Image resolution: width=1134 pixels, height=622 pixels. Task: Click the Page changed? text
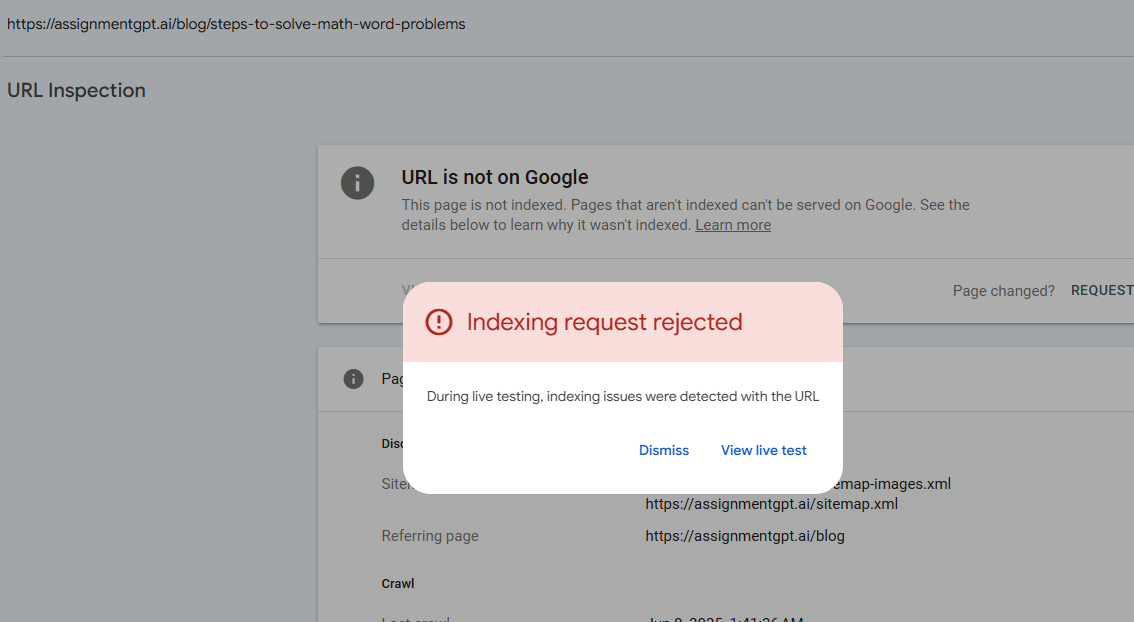click(1003, 291)
